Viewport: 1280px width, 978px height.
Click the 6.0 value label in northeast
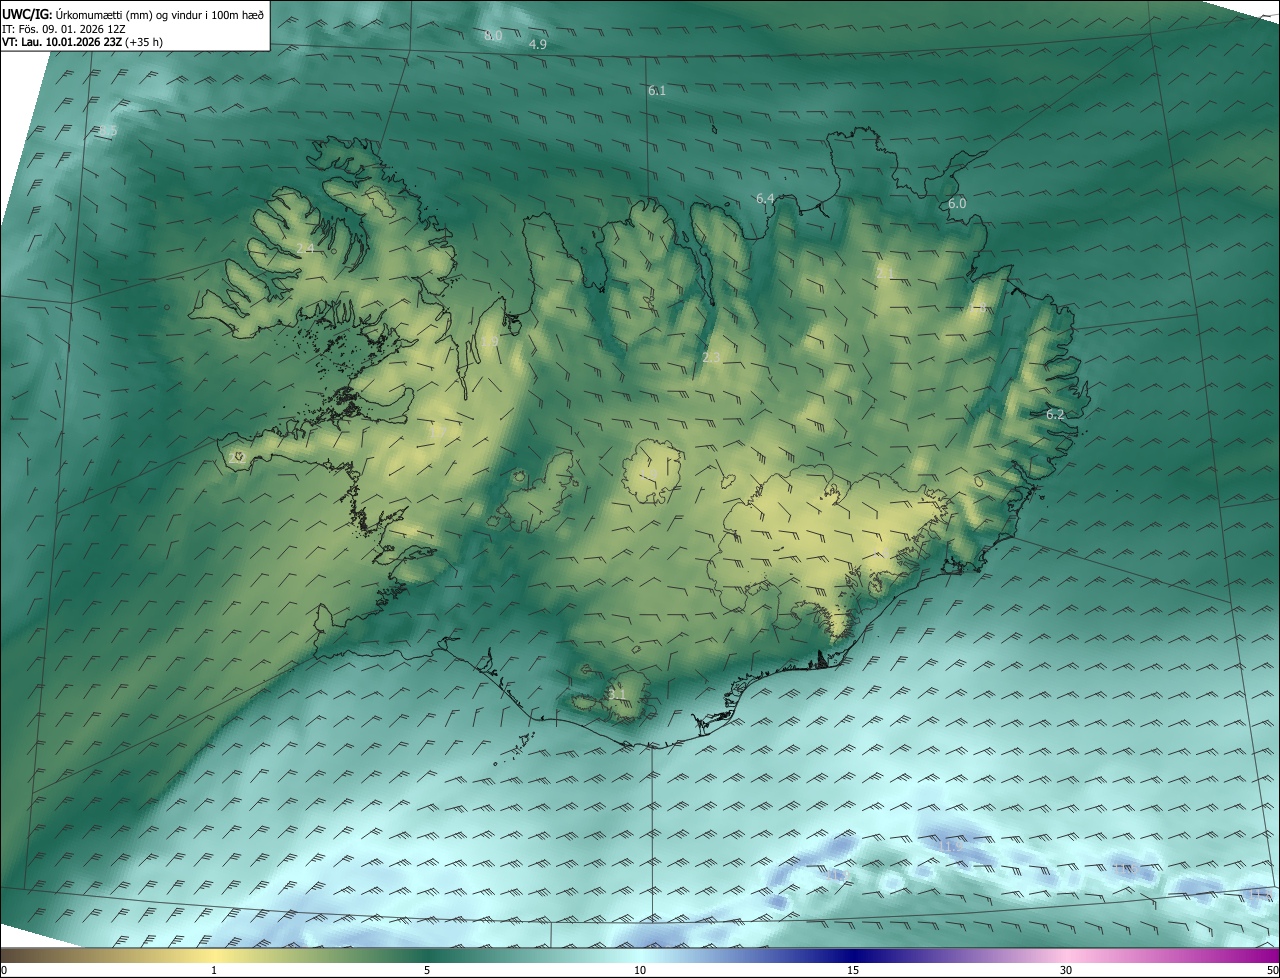[957, 203]
